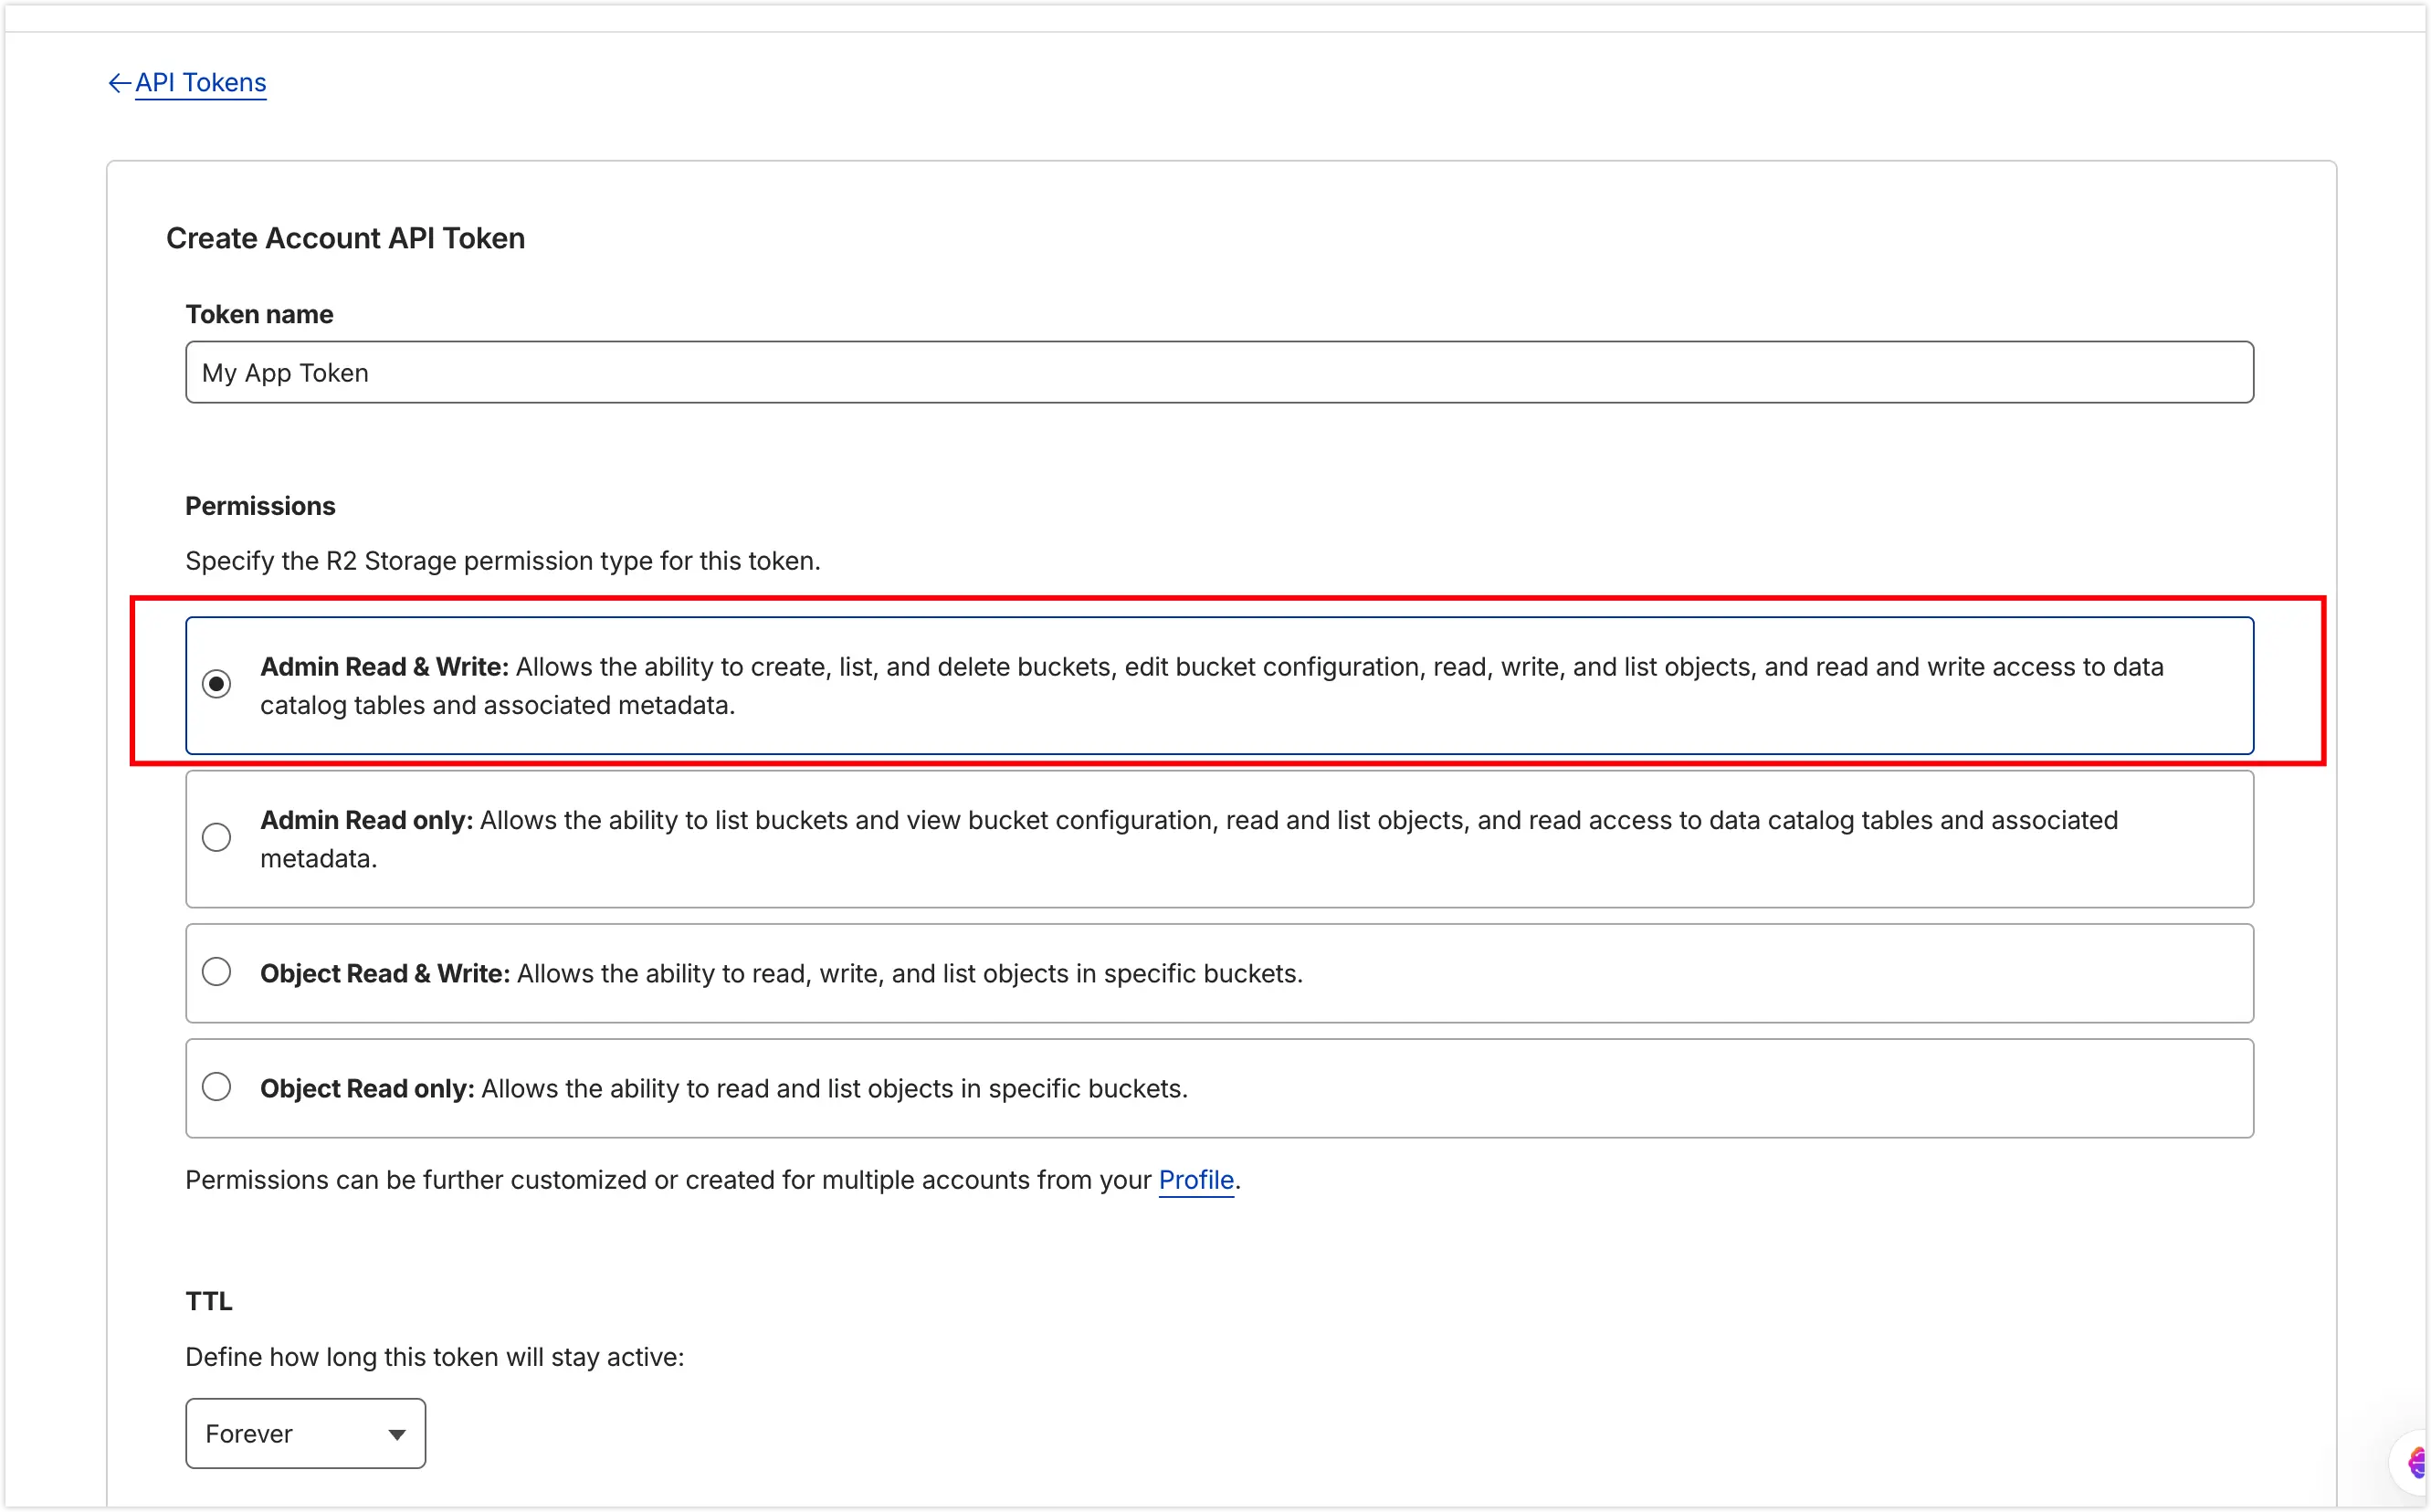Expand the Forever TTL dropdown
The image size is (2431, 1512).
(x=304, y=1434)
